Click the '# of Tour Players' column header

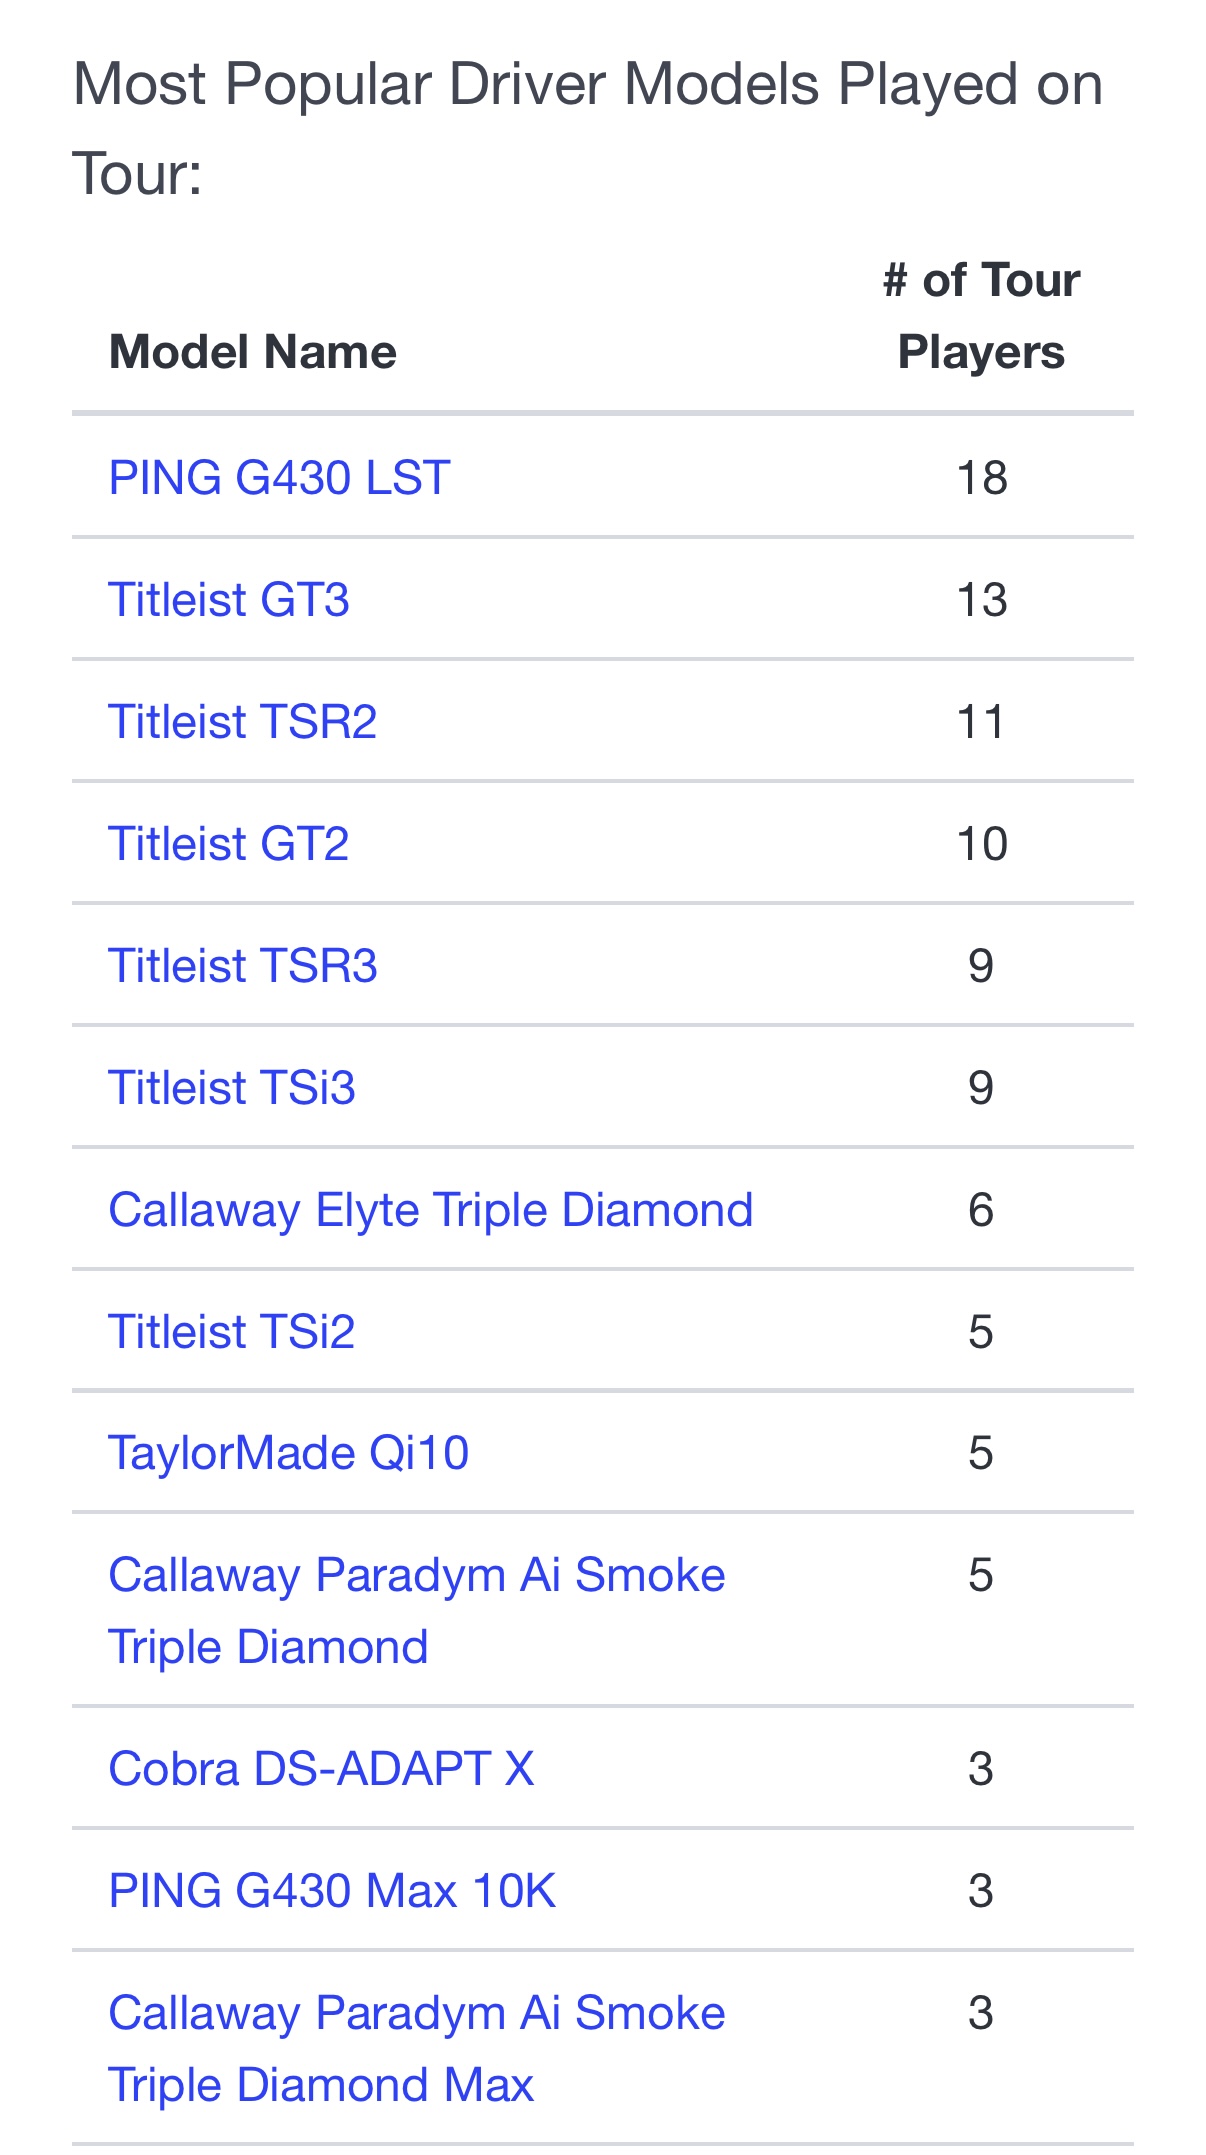981,316
